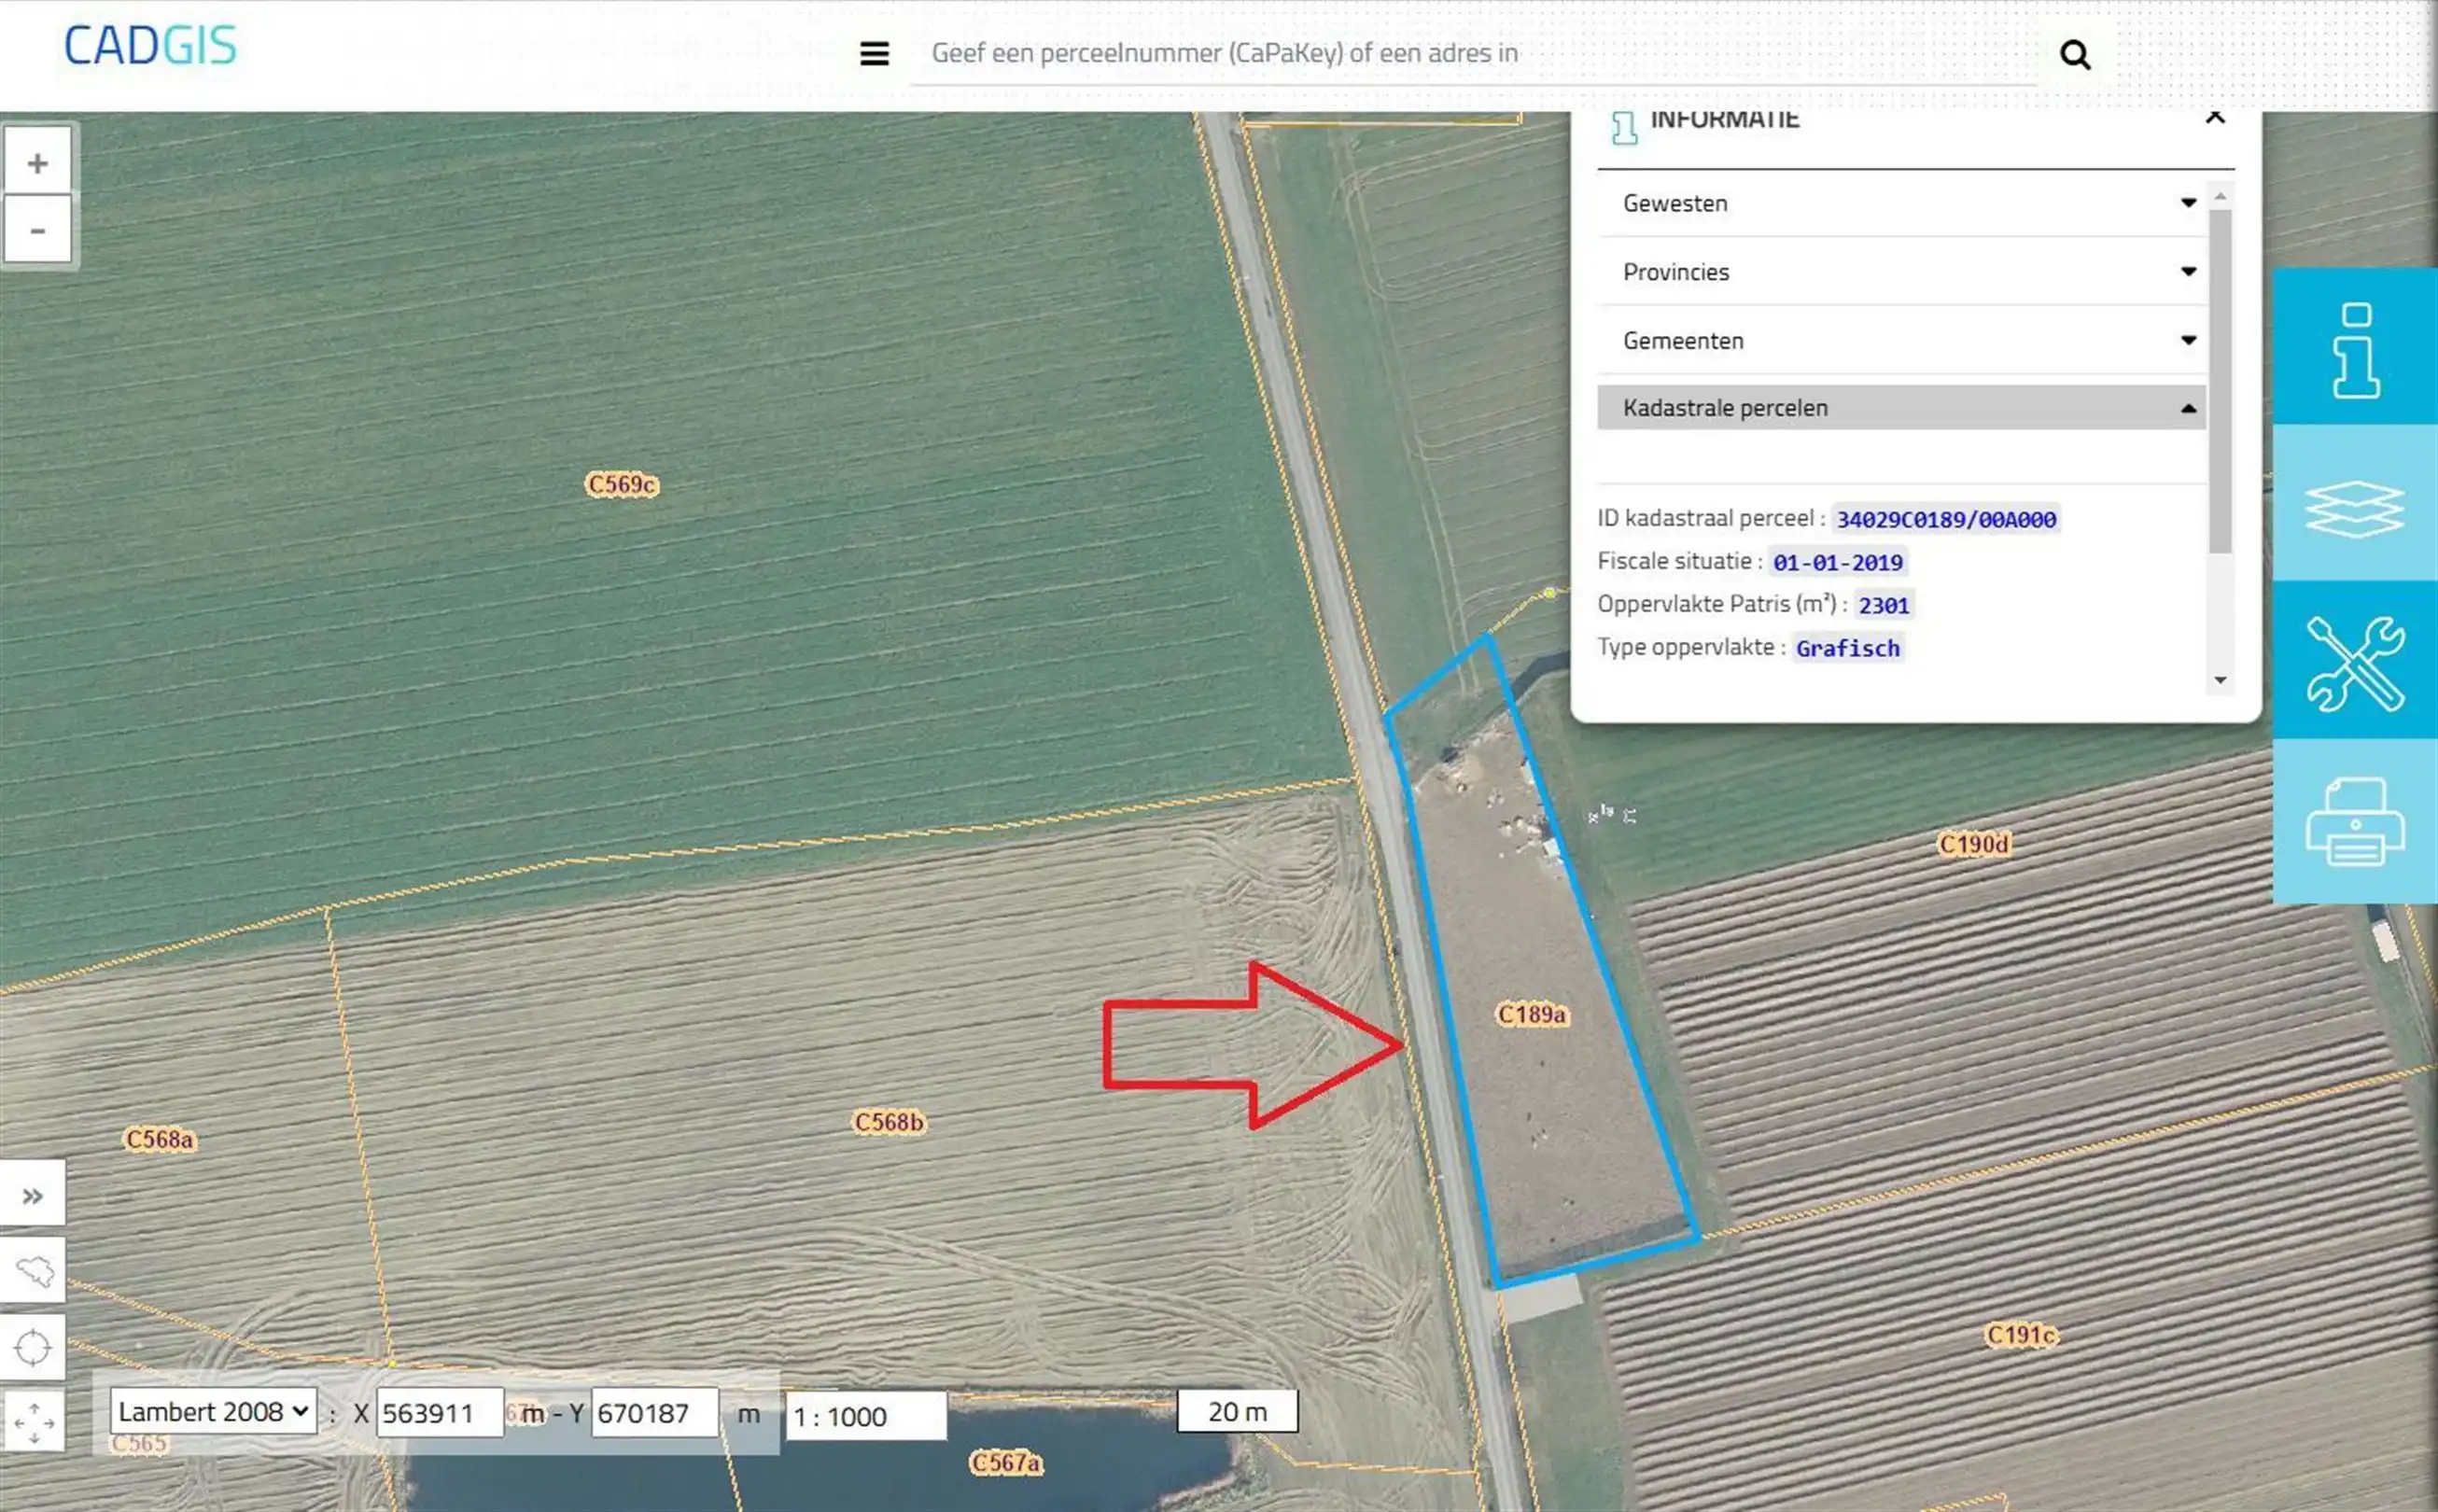The height and width of the screenshot is (1512, 2438).
Task: Click the zoom out minus button
Action: coord(37,231)
